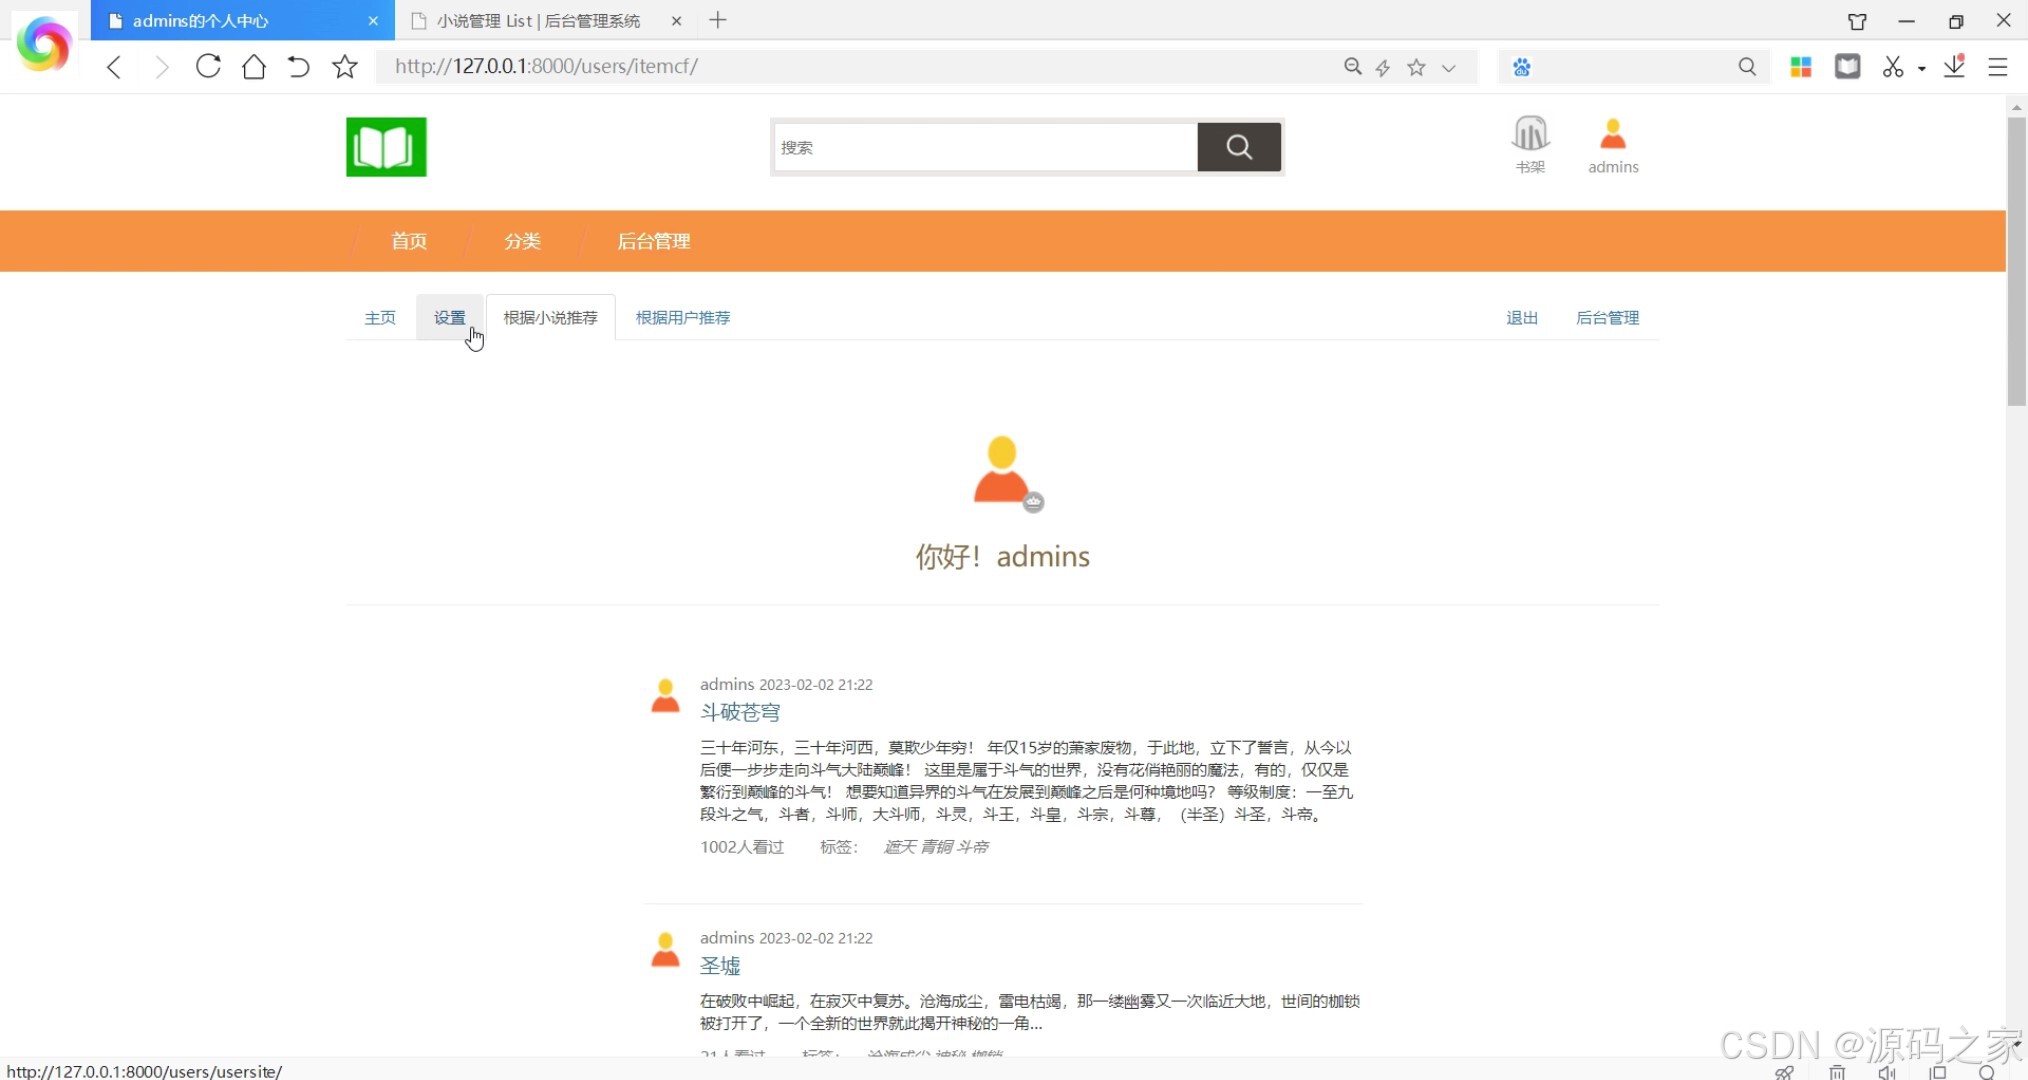This screenshot has height=1080, width=2028.
Task: Switch to the 根据用户推荐 tab
Action: pos(683,317)
